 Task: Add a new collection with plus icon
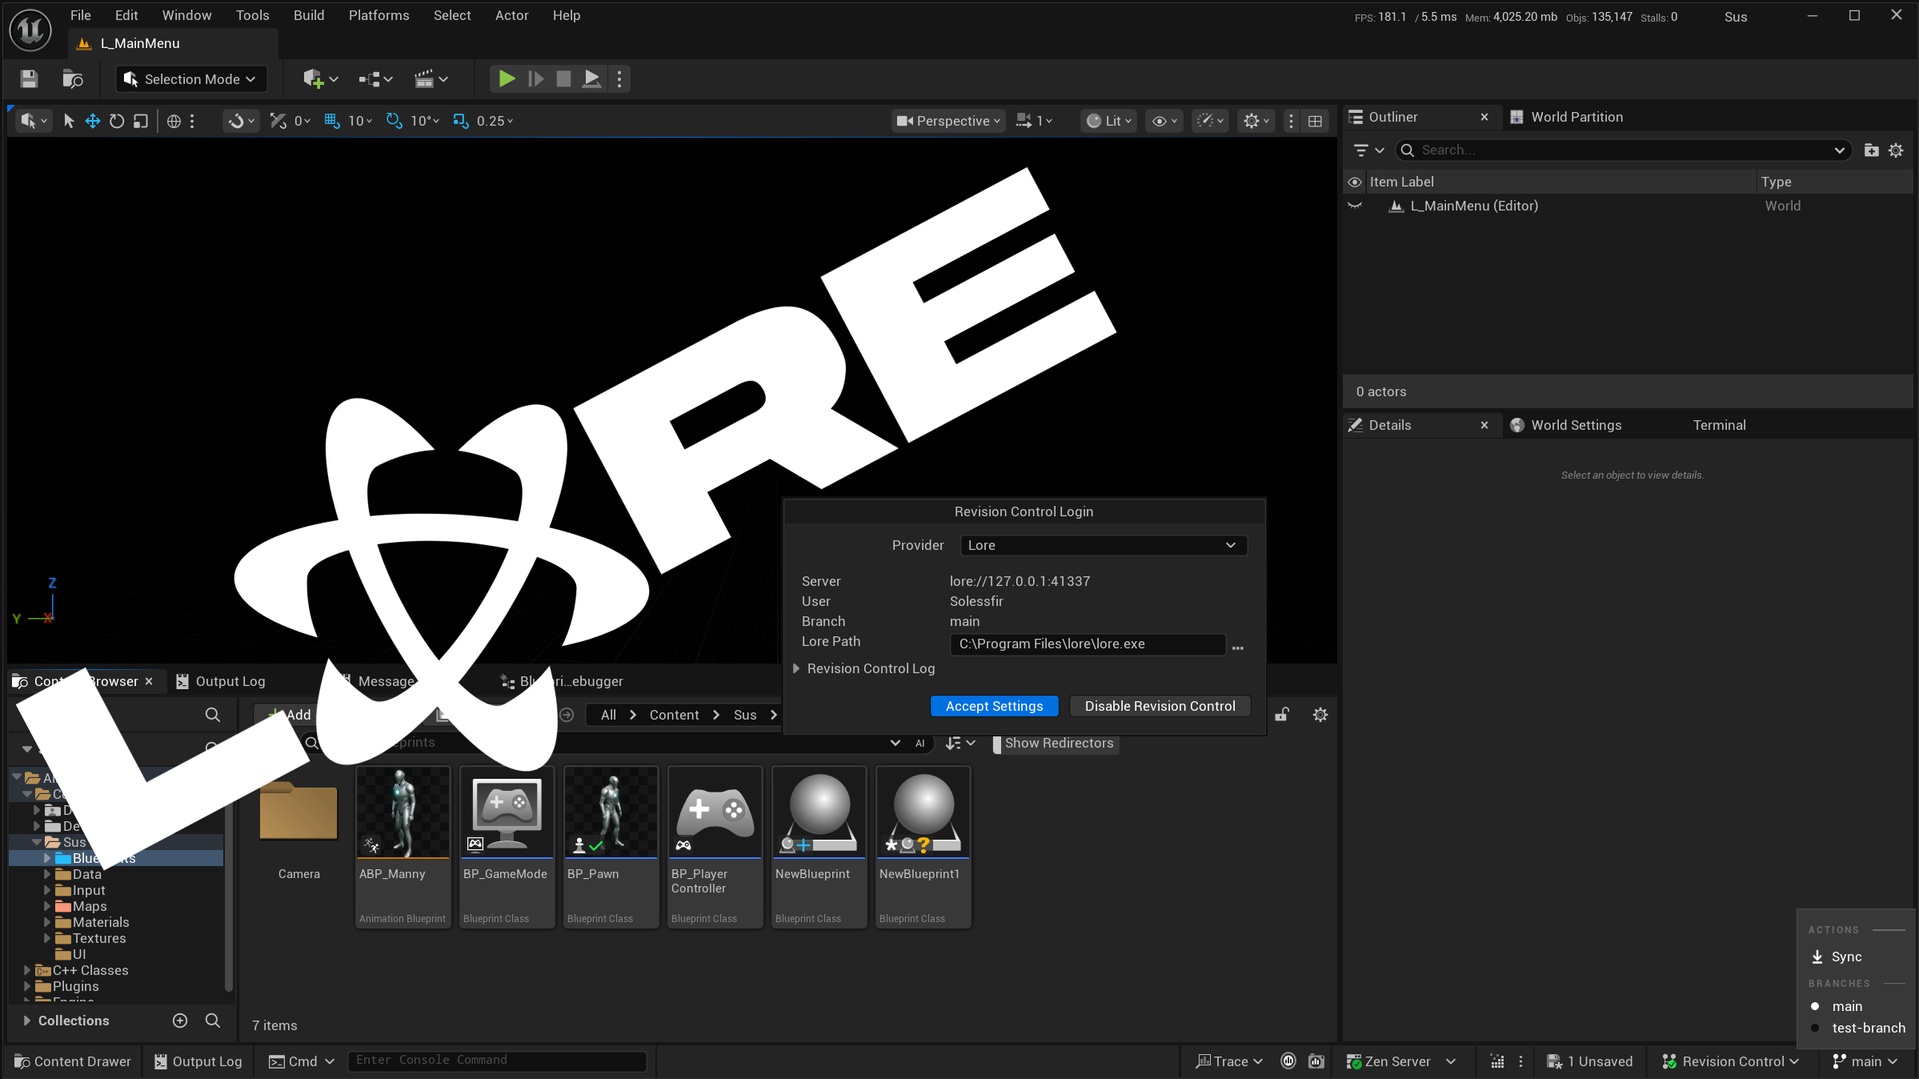pos(180,1021)
